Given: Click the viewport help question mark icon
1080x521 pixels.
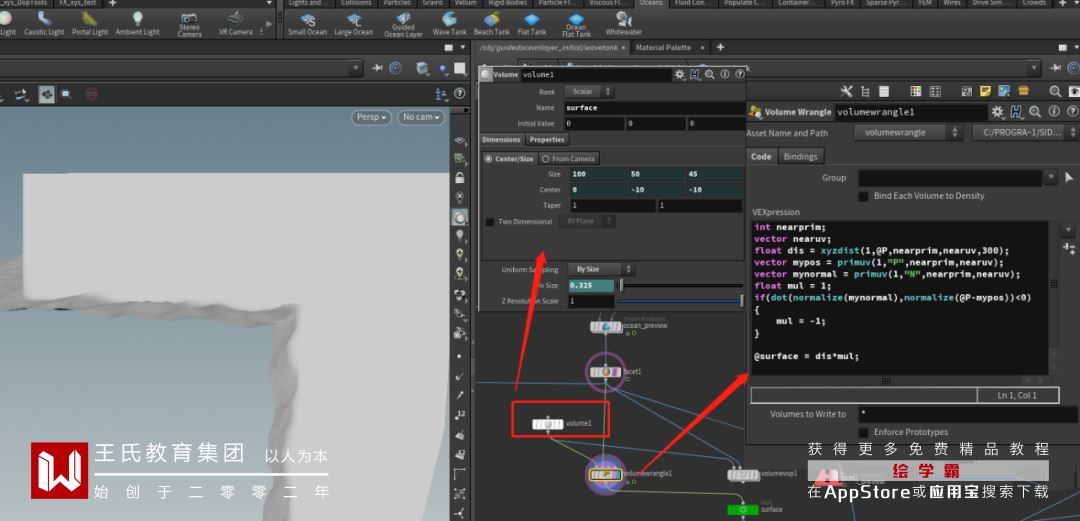Looking at the screenshot, I should tap(459, 93).
